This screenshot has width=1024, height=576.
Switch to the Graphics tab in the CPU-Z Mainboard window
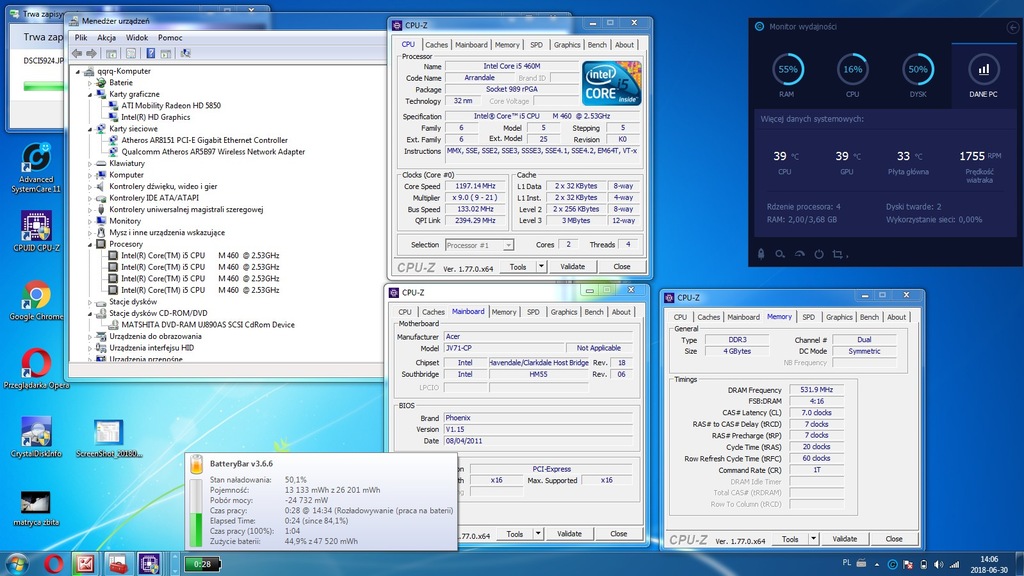pos(564,312)
